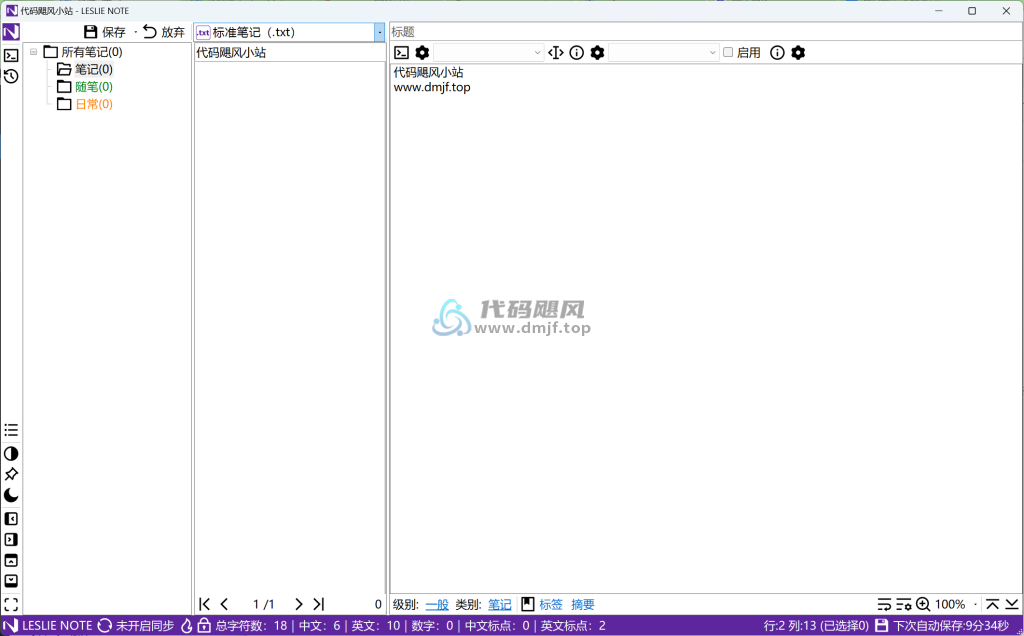
Task: Open the line settings icon with gear
Action: (x=904, y=605)
